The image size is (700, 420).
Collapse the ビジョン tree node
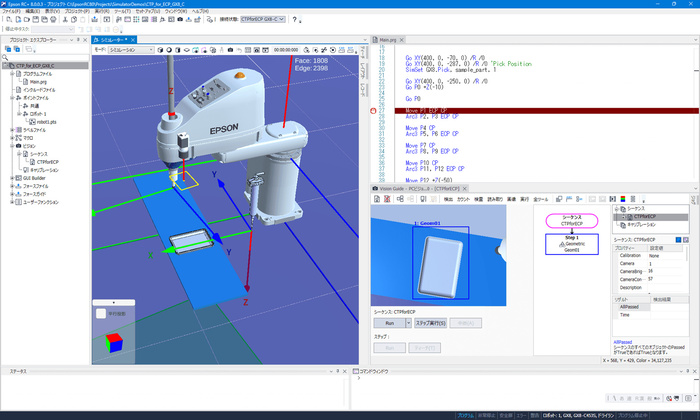[13, 145]
